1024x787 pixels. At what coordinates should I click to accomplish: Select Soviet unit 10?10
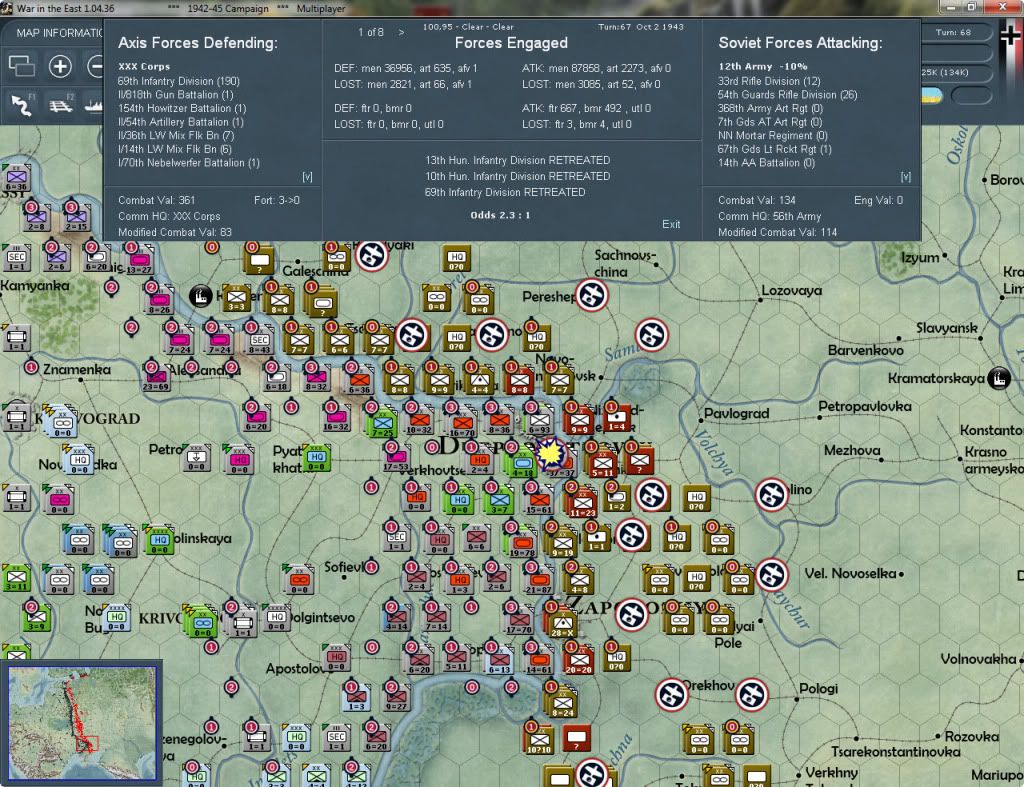[539, 741]
